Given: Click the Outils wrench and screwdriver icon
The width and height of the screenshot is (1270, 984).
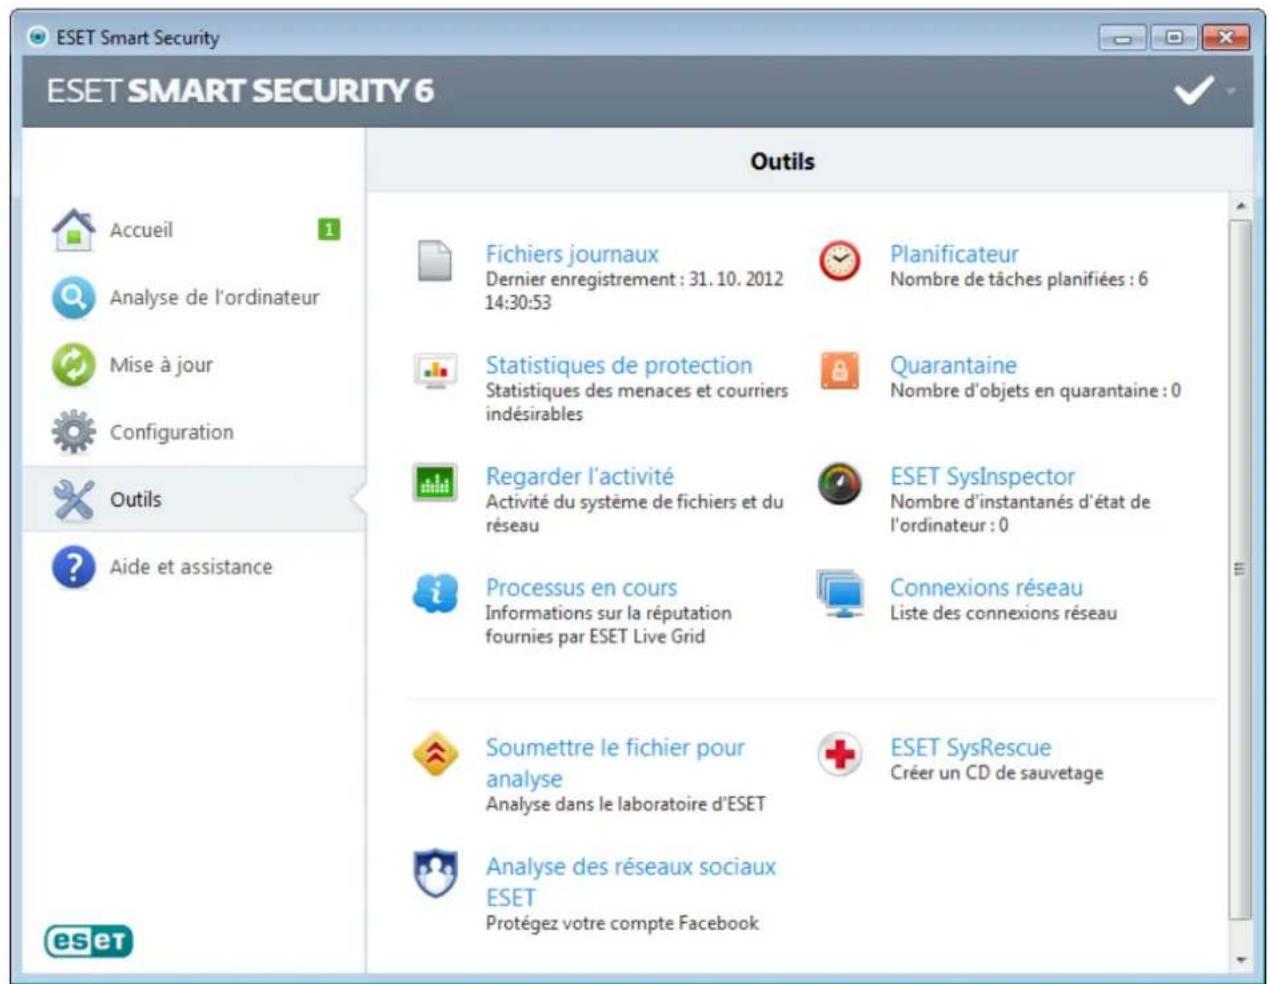Looking at the screenshot, I should 73,499.
